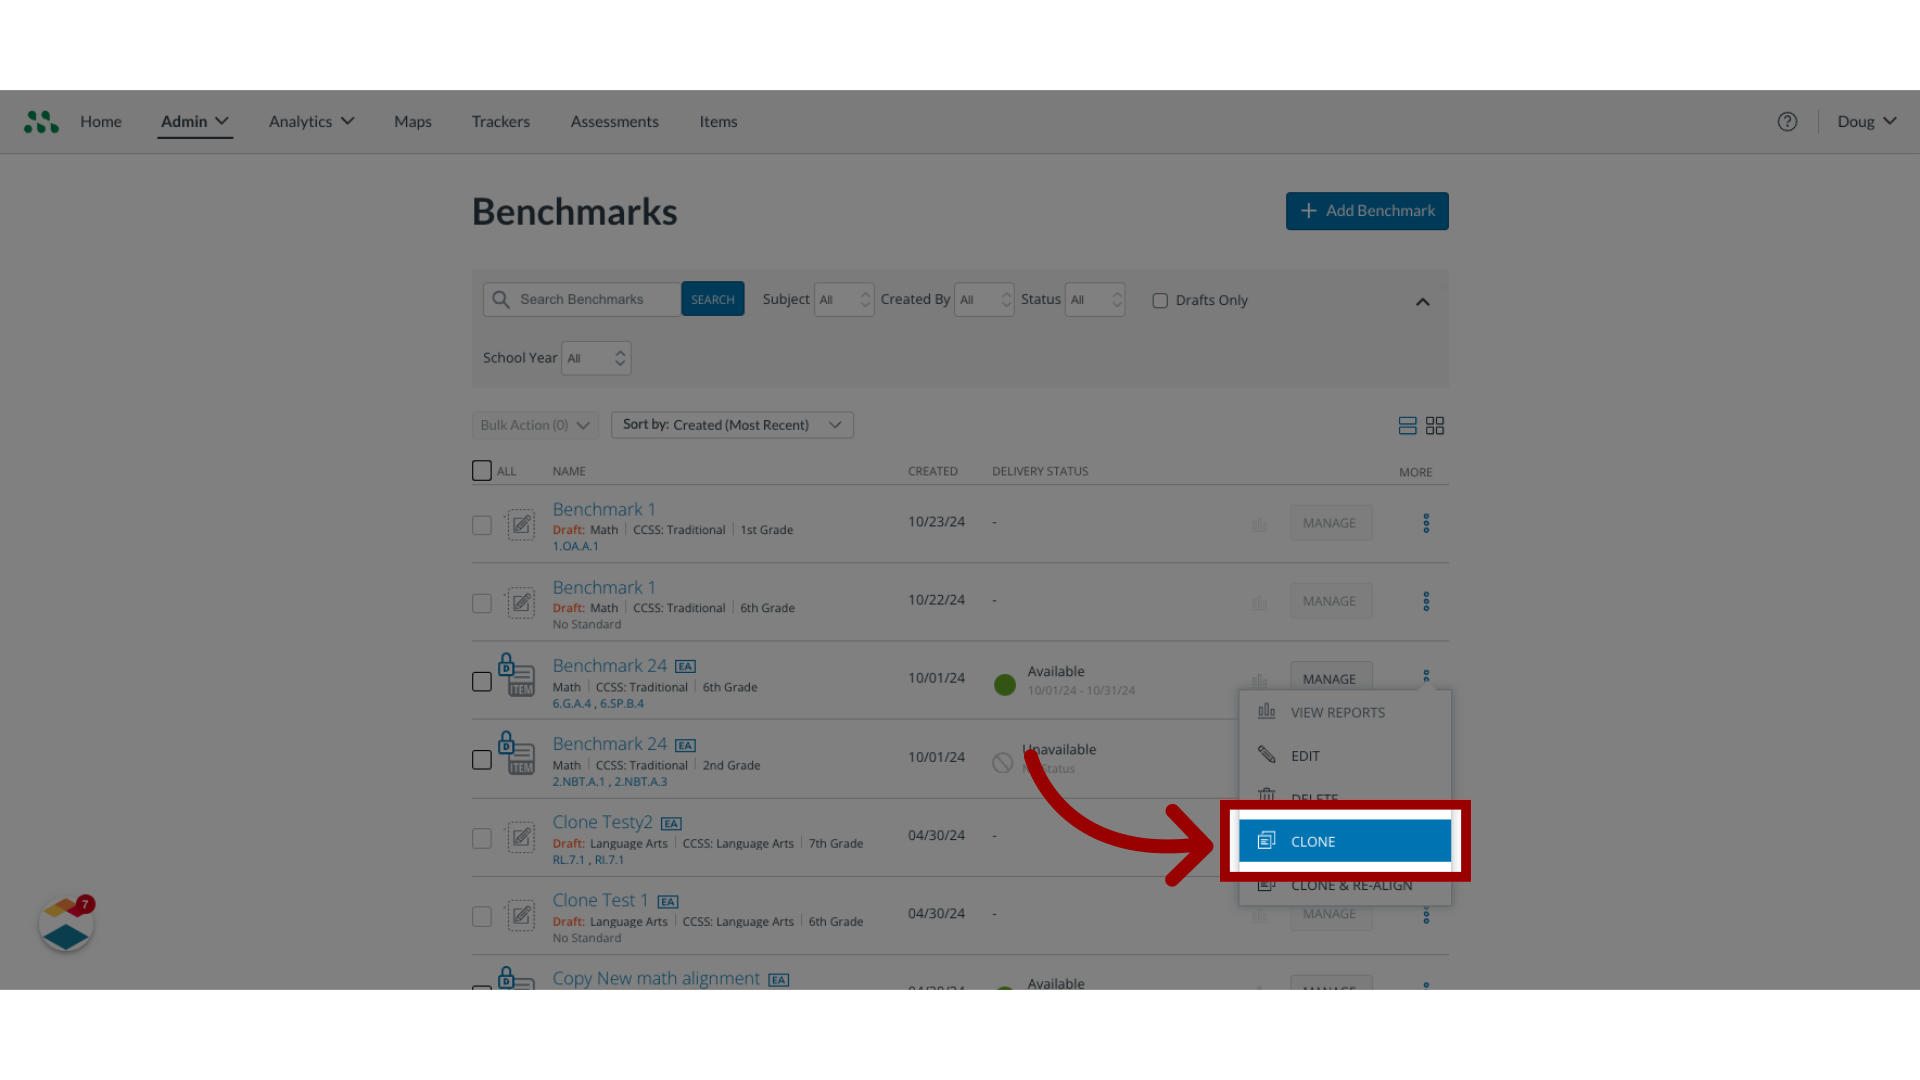Toggle the Drafts Only checkbox

[1159, 299]
